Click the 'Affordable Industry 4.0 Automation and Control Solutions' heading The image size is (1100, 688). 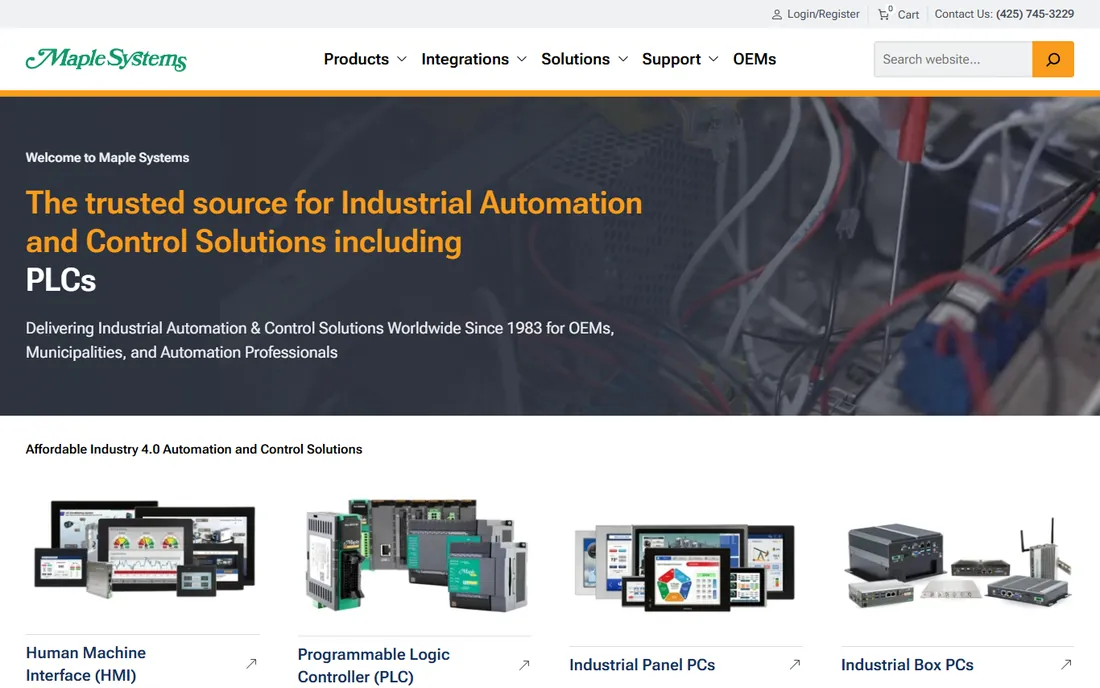(194, 450)
